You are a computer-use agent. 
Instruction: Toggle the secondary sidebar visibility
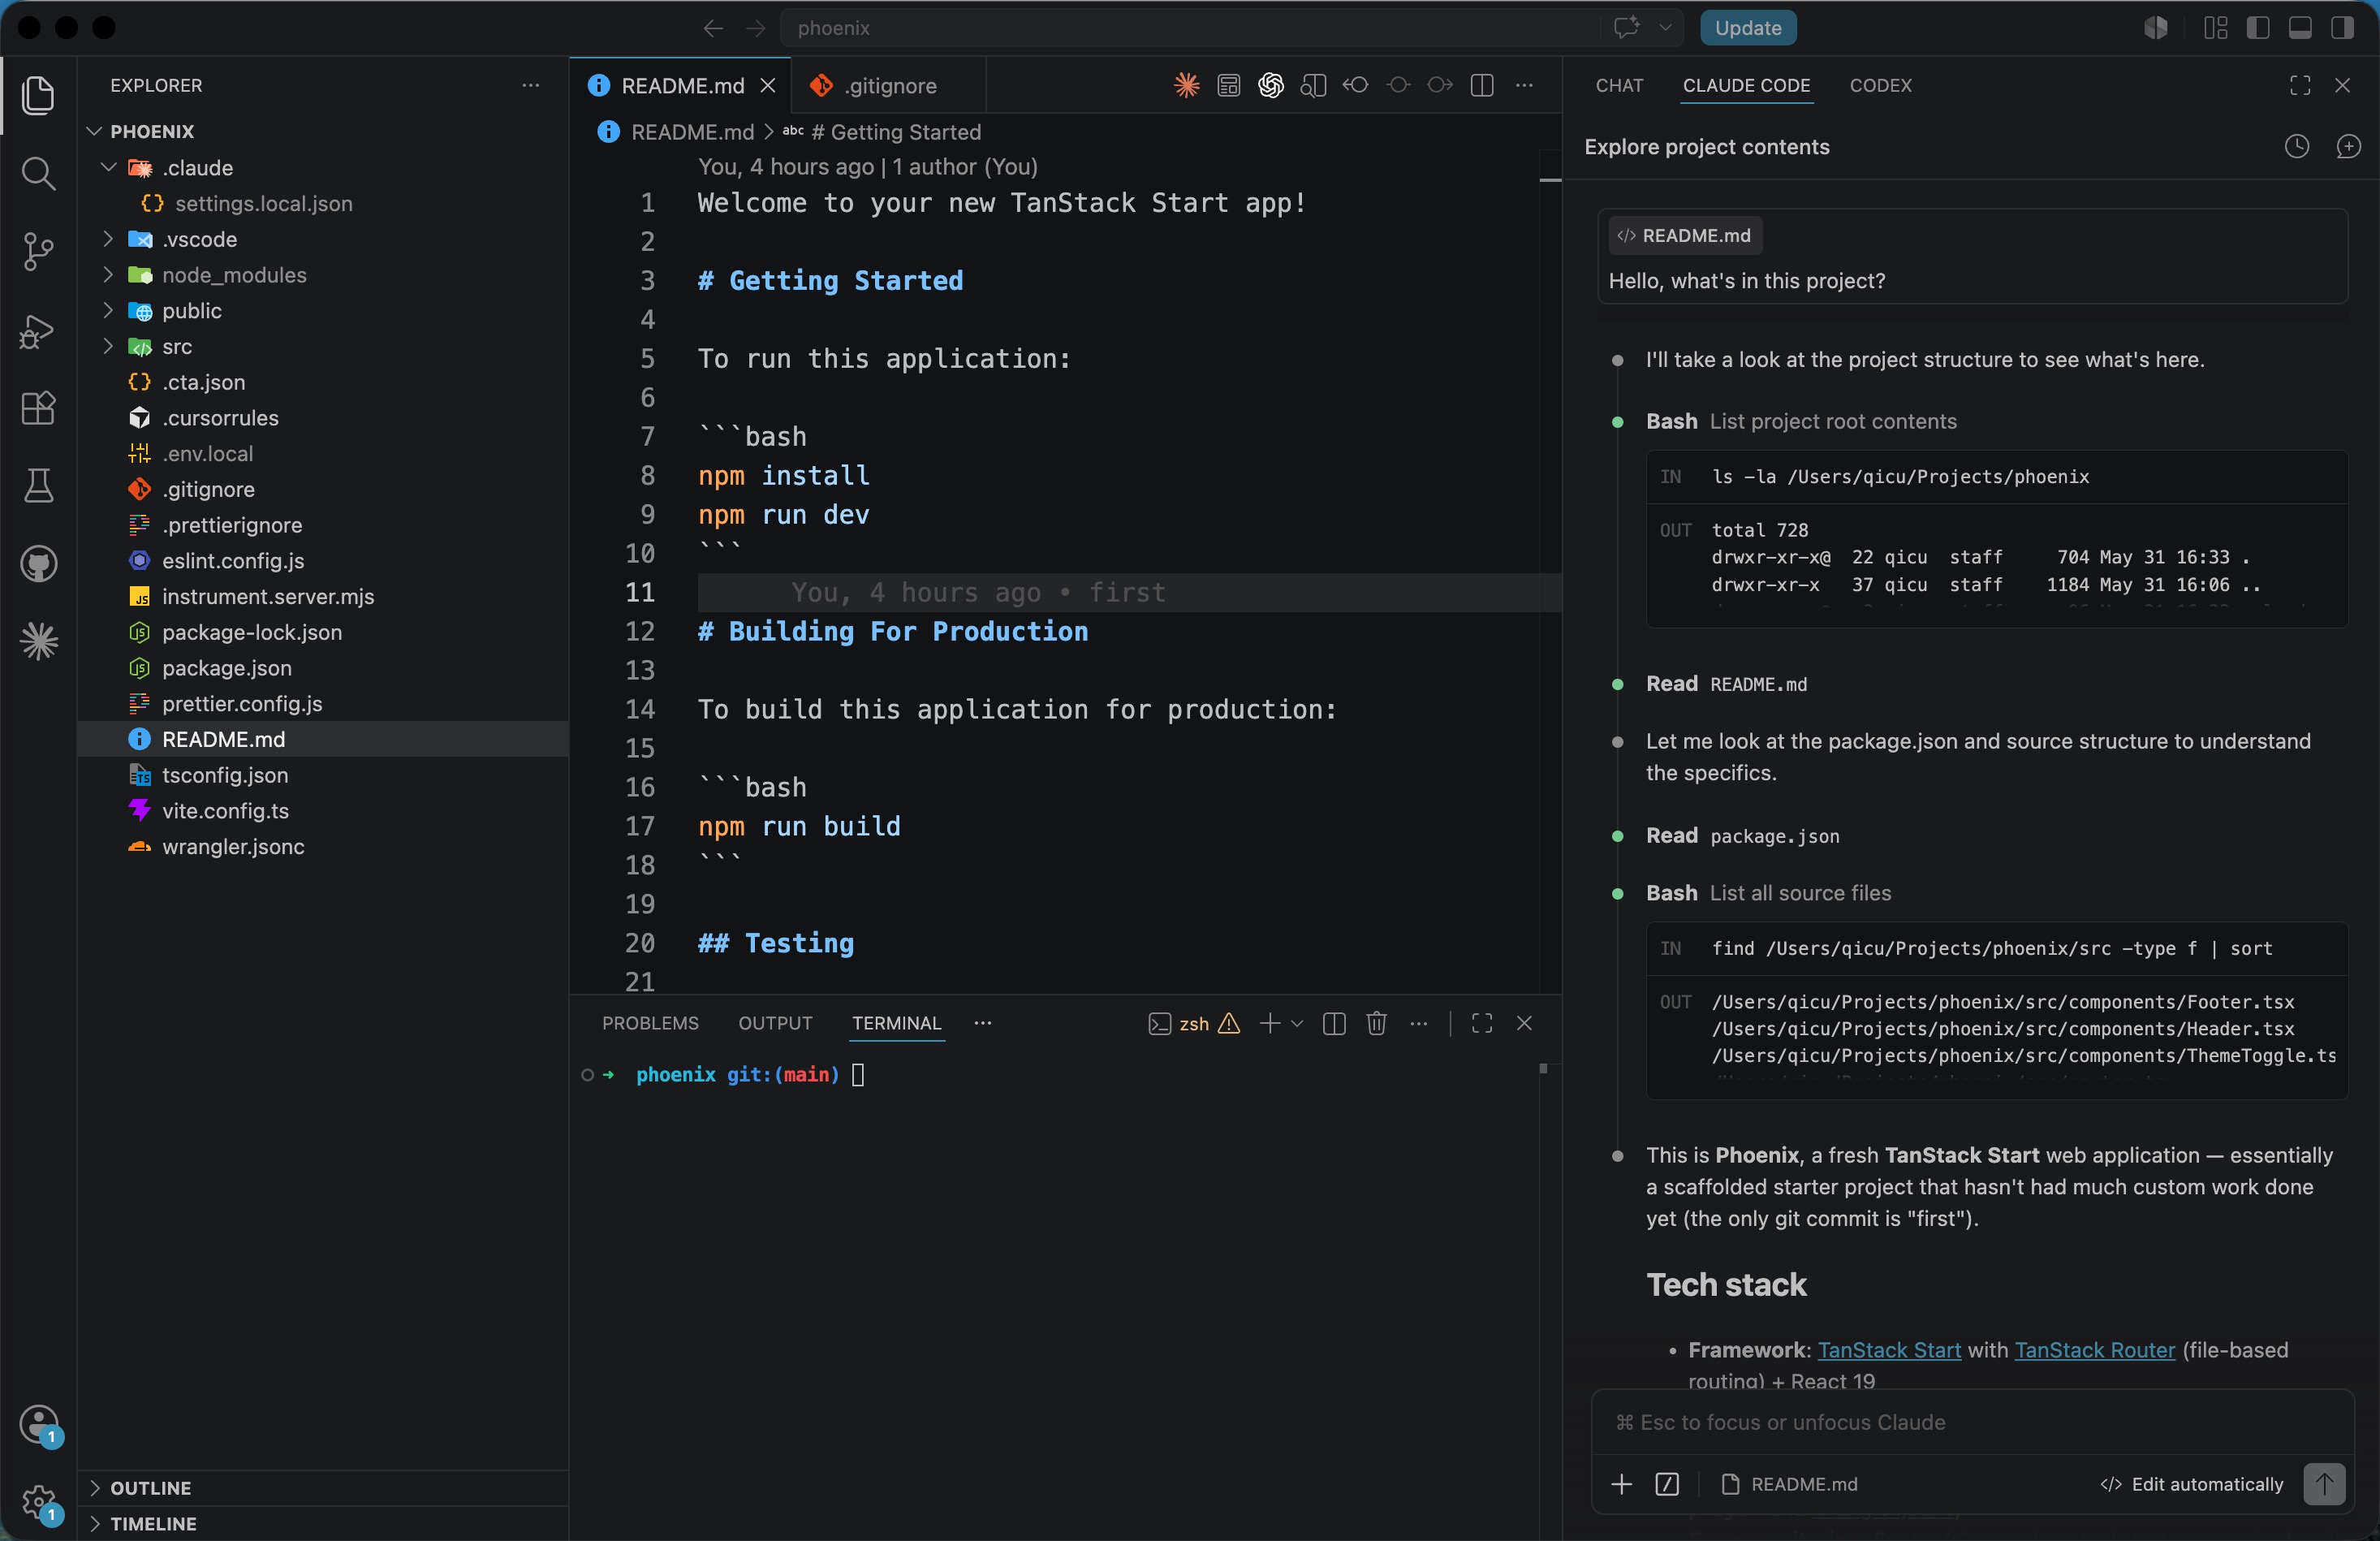pyautogui.click(x=2341, y=28)
